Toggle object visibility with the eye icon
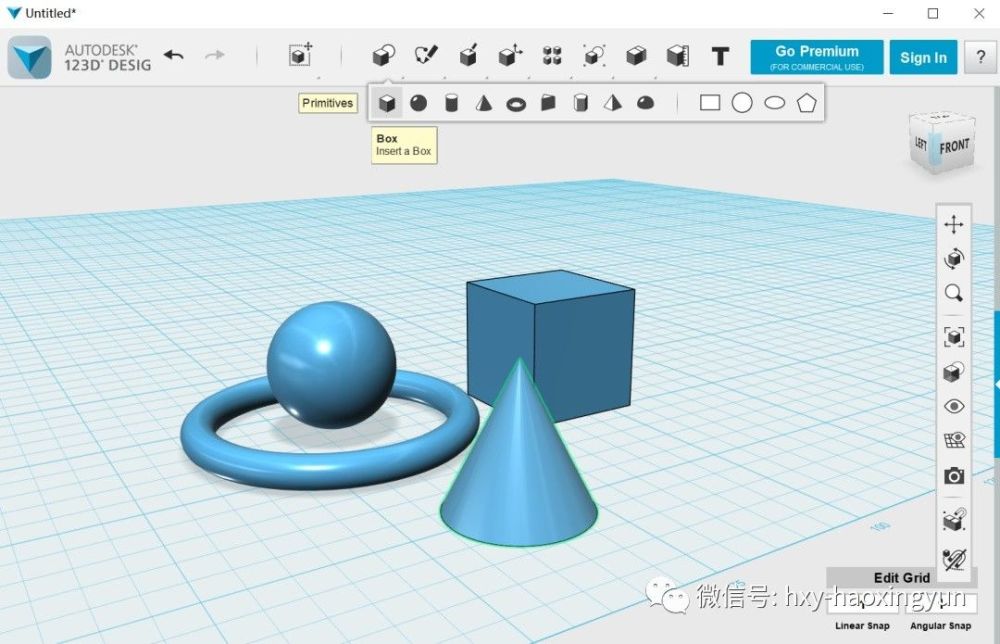 [953, 406]
